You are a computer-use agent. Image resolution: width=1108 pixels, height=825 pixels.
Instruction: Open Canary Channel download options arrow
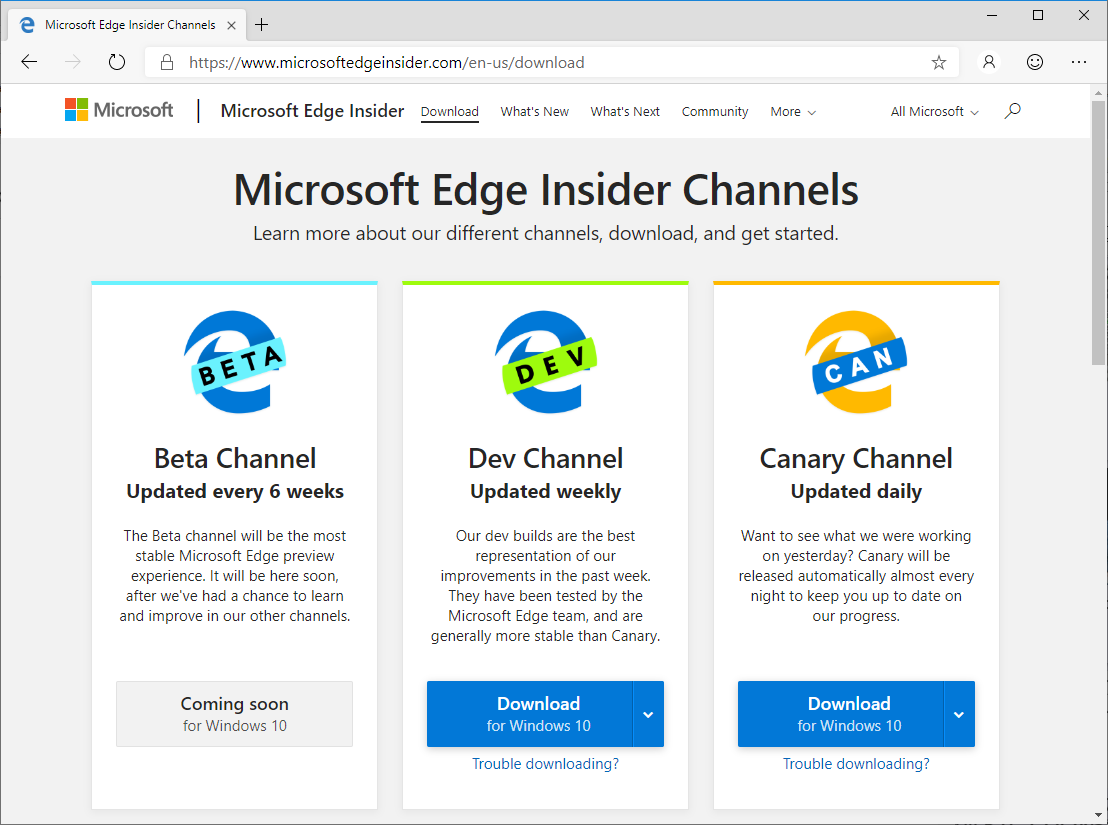pos(959,714)
